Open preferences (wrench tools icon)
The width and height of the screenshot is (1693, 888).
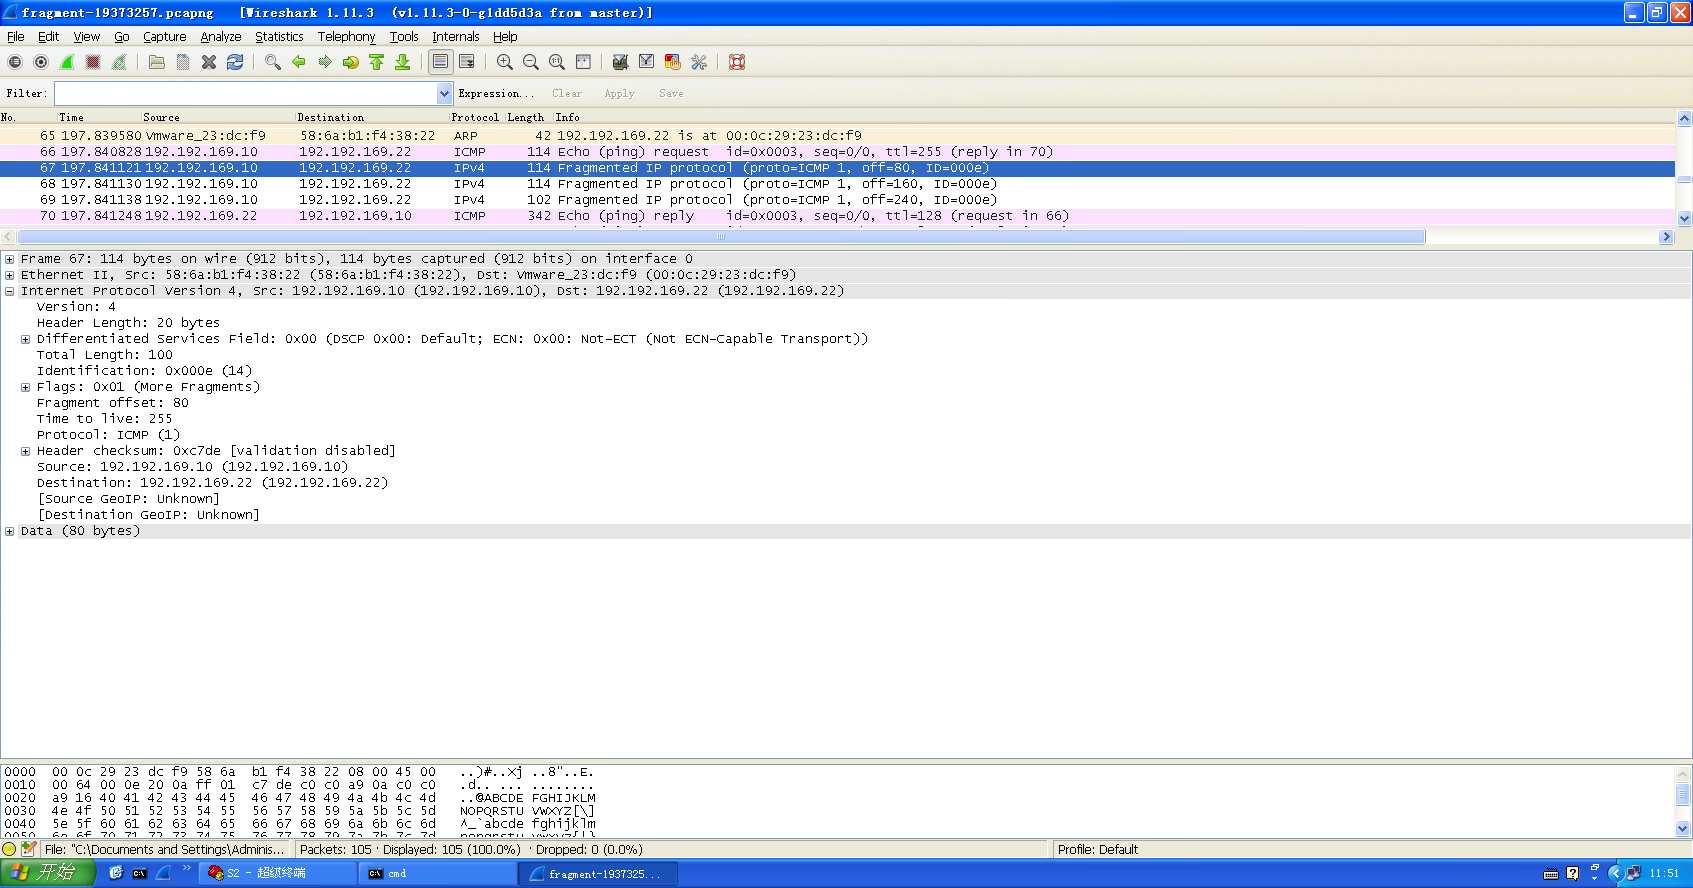(x=698, y=62)
